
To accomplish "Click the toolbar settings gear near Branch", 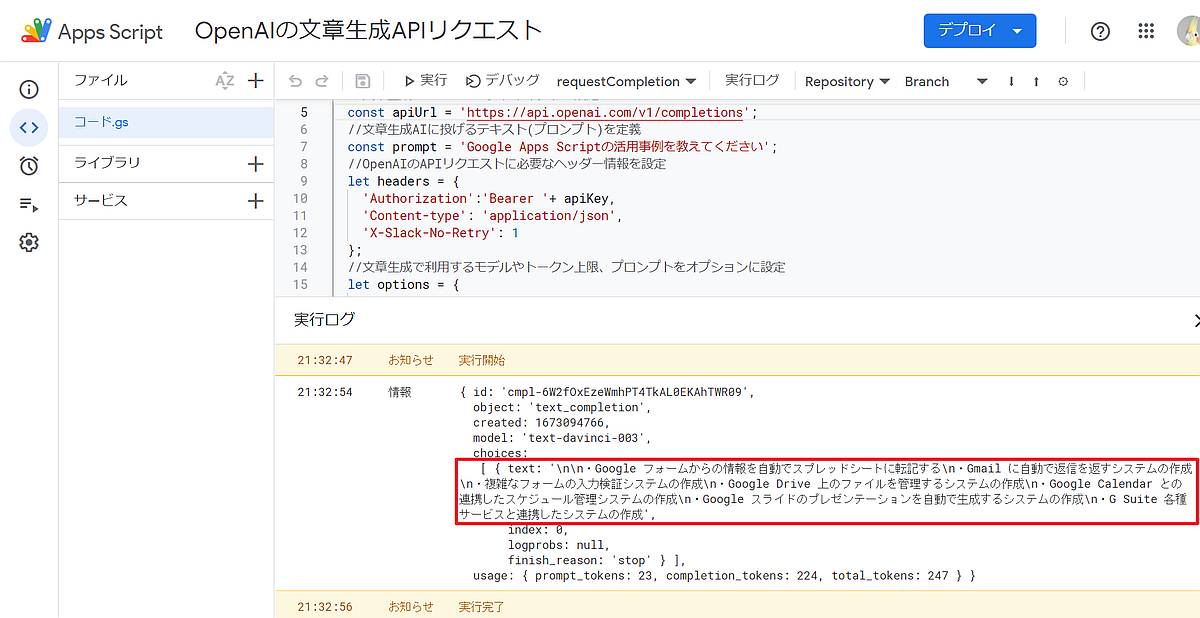I will click(x=1063, y=80).
